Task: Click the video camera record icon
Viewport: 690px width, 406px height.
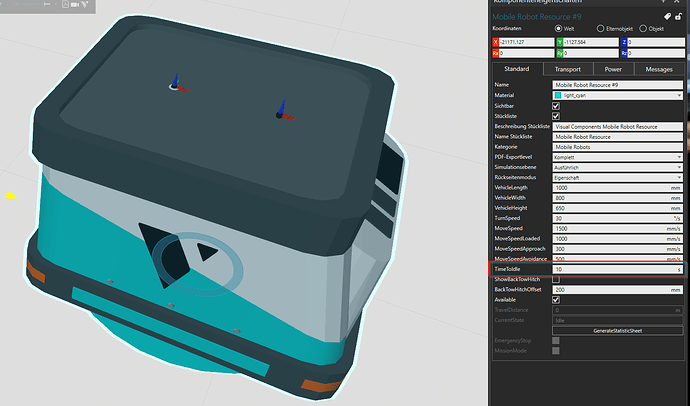Action: (x=75, y=4)
